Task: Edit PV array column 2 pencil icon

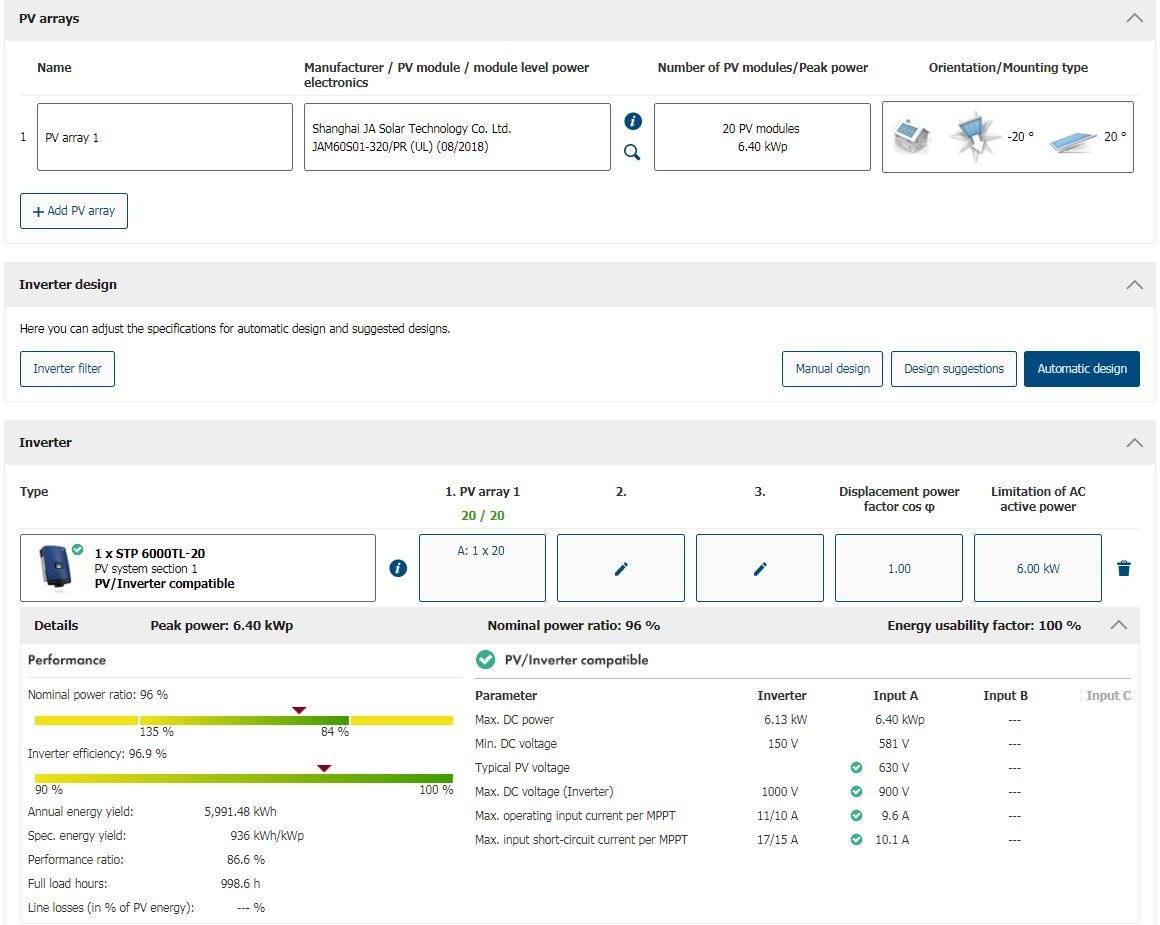Action: click(621, 568)
